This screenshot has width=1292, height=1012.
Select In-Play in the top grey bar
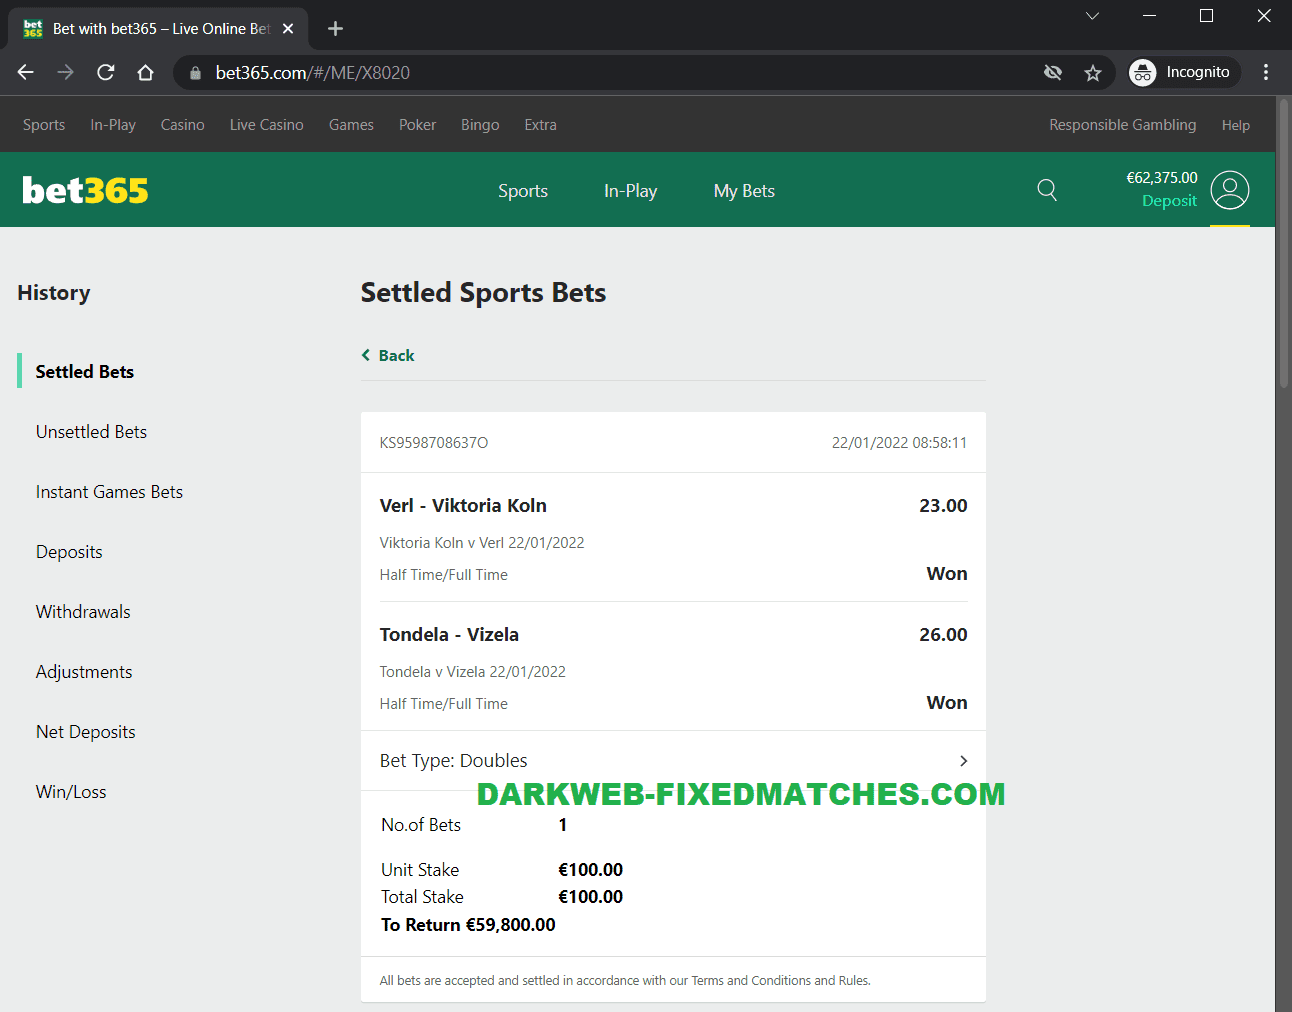click(x=113, y=125)
